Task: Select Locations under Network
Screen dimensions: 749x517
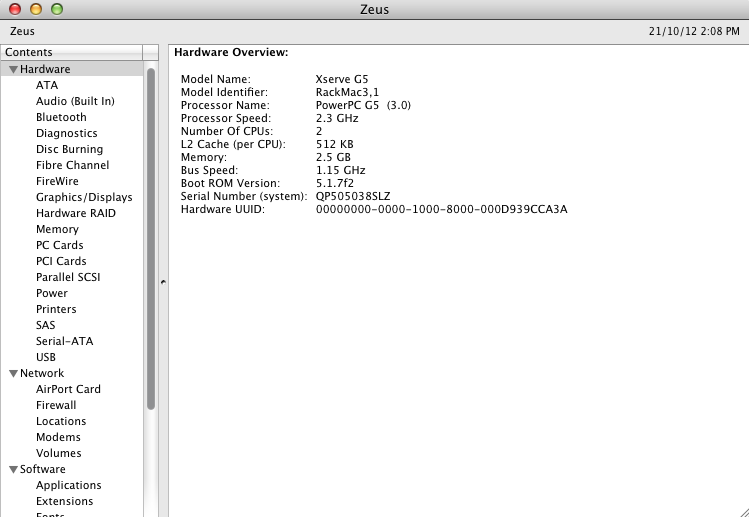Action: [x=61, y=421]
